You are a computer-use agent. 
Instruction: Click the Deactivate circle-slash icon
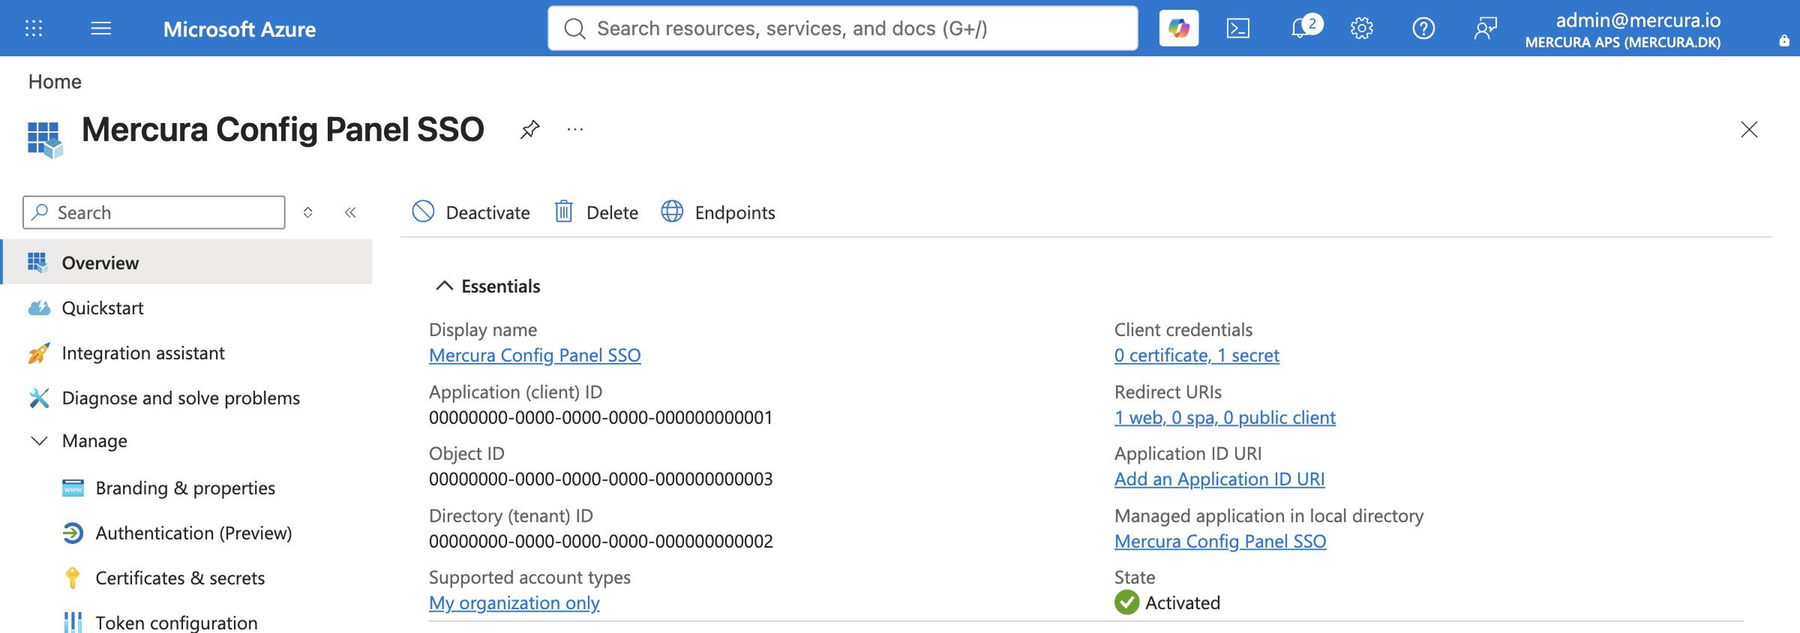pos(423,211)
